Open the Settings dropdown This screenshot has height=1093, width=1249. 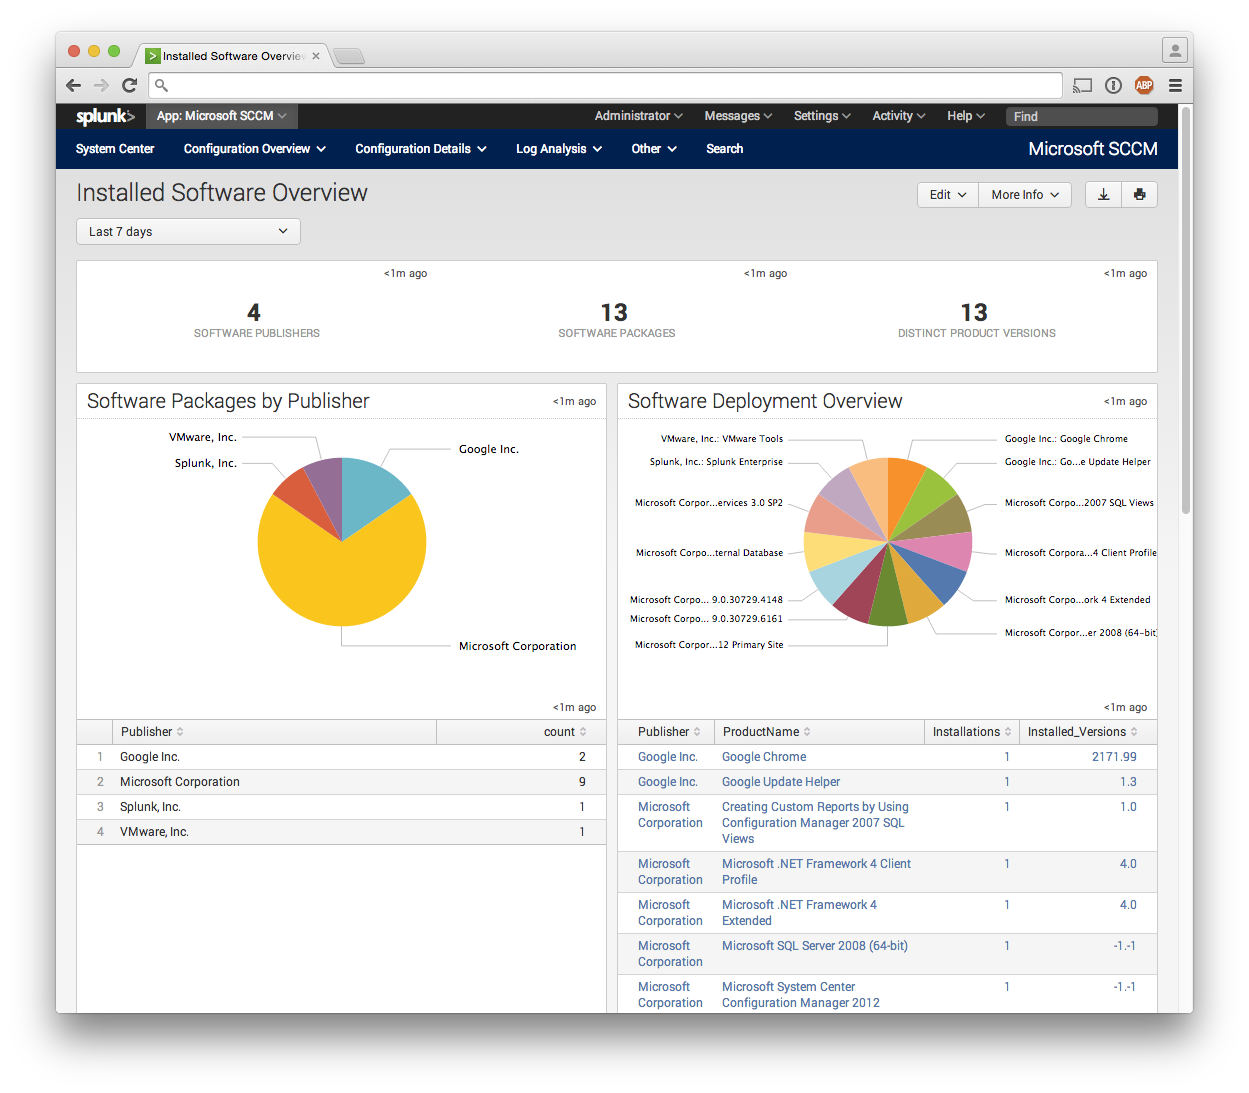click(822, 116)
